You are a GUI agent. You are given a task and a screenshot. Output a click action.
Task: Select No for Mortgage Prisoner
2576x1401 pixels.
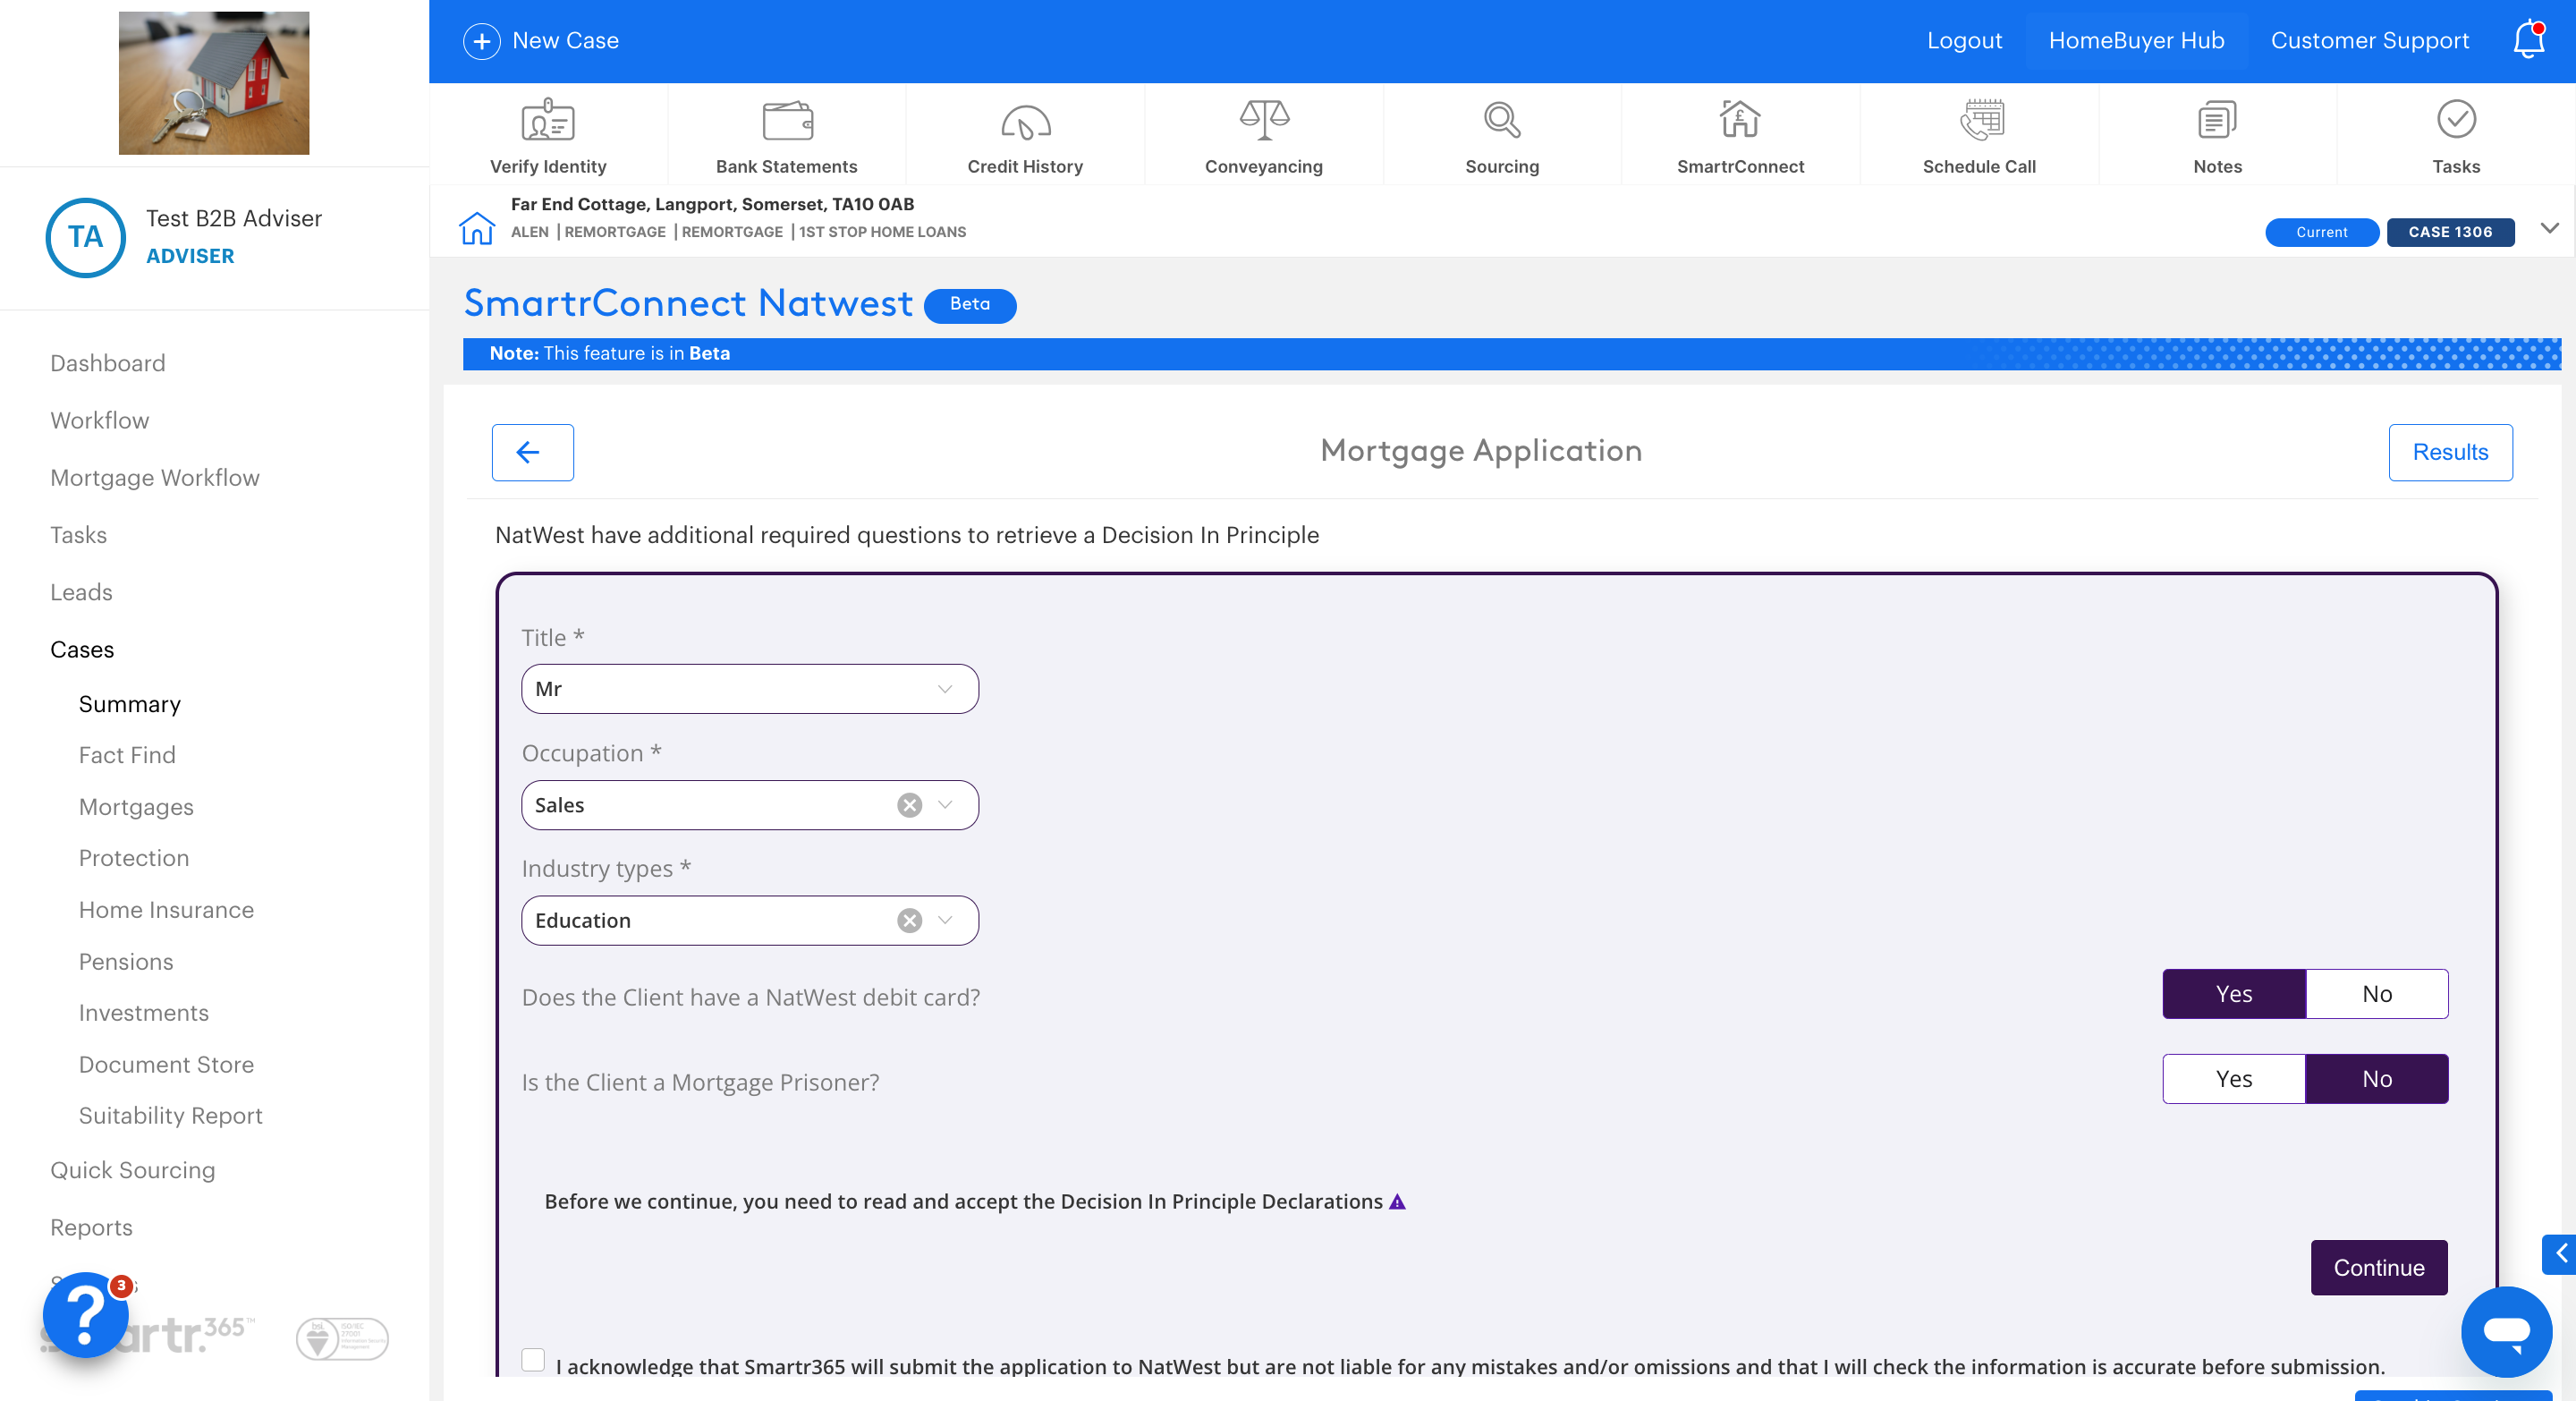point(2377,1079)
